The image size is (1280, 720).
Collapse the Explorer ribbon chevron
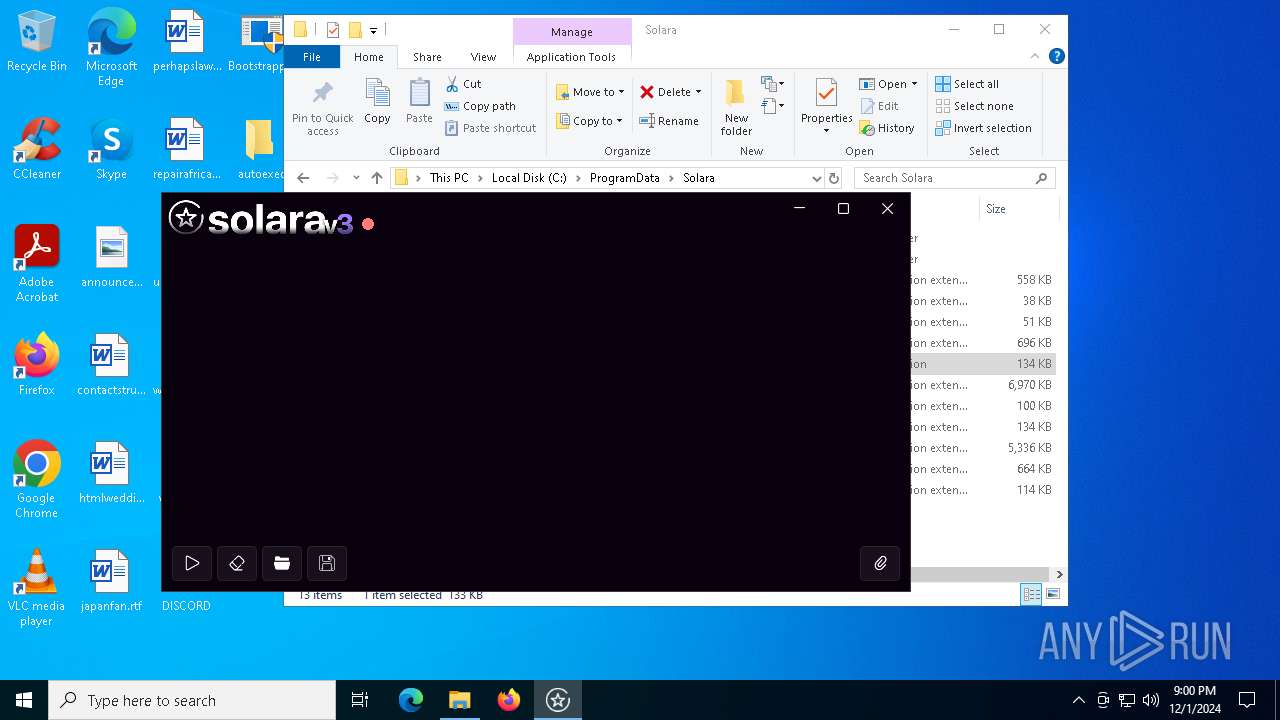[x=1035, y=56]
